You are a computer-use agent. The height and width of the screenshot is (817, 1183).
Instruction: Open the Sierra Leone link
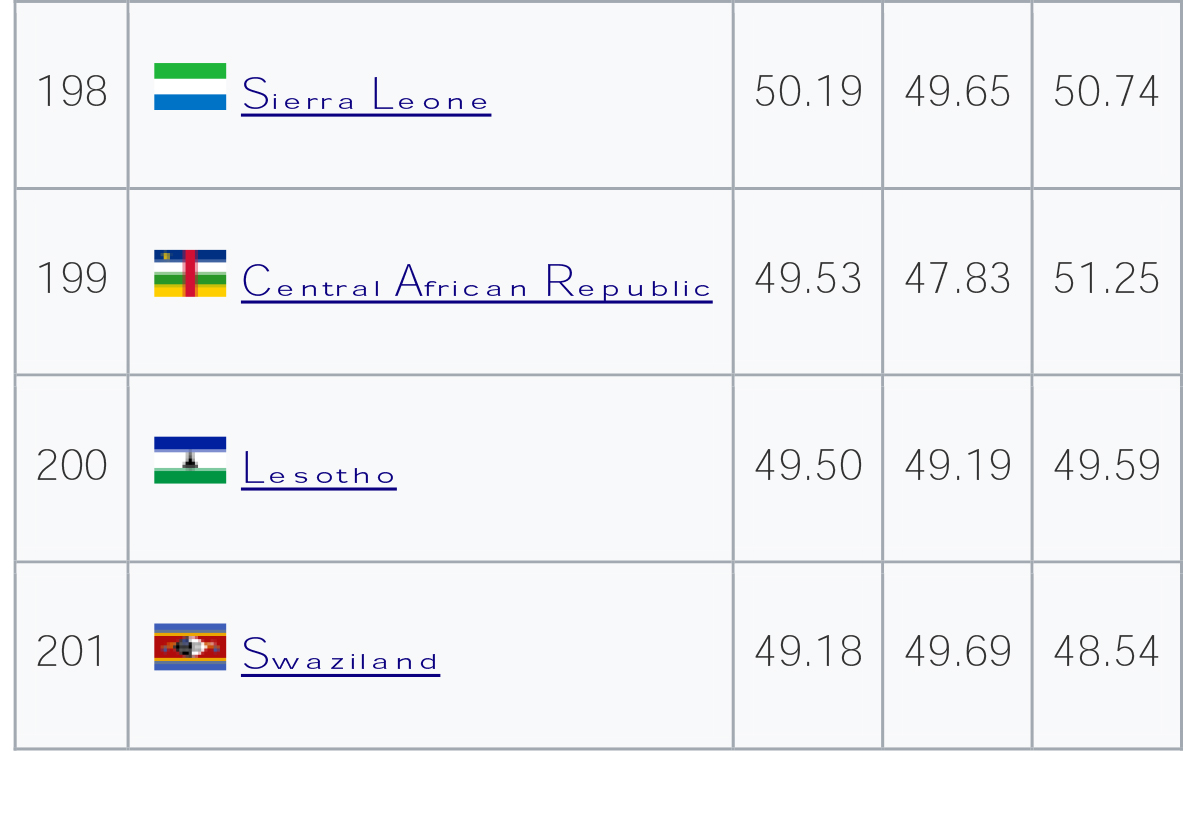(x=366, y=94)
